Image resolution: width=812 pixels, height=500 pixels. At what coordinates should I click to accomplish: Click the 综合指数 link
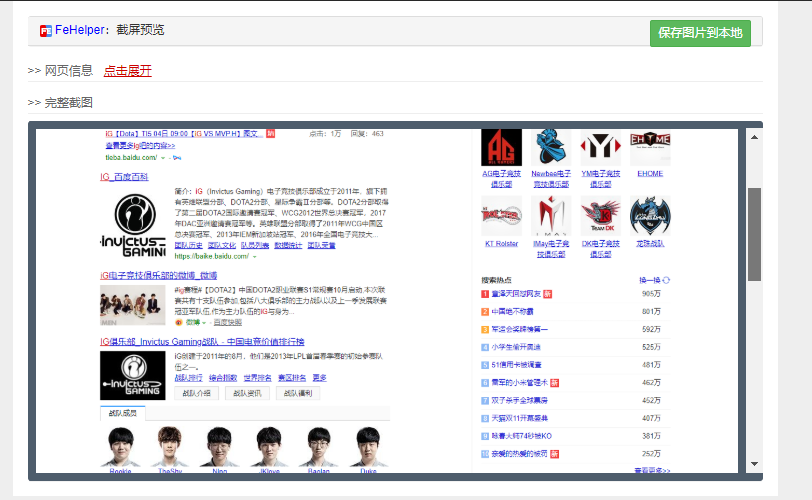tap(223, 378)
